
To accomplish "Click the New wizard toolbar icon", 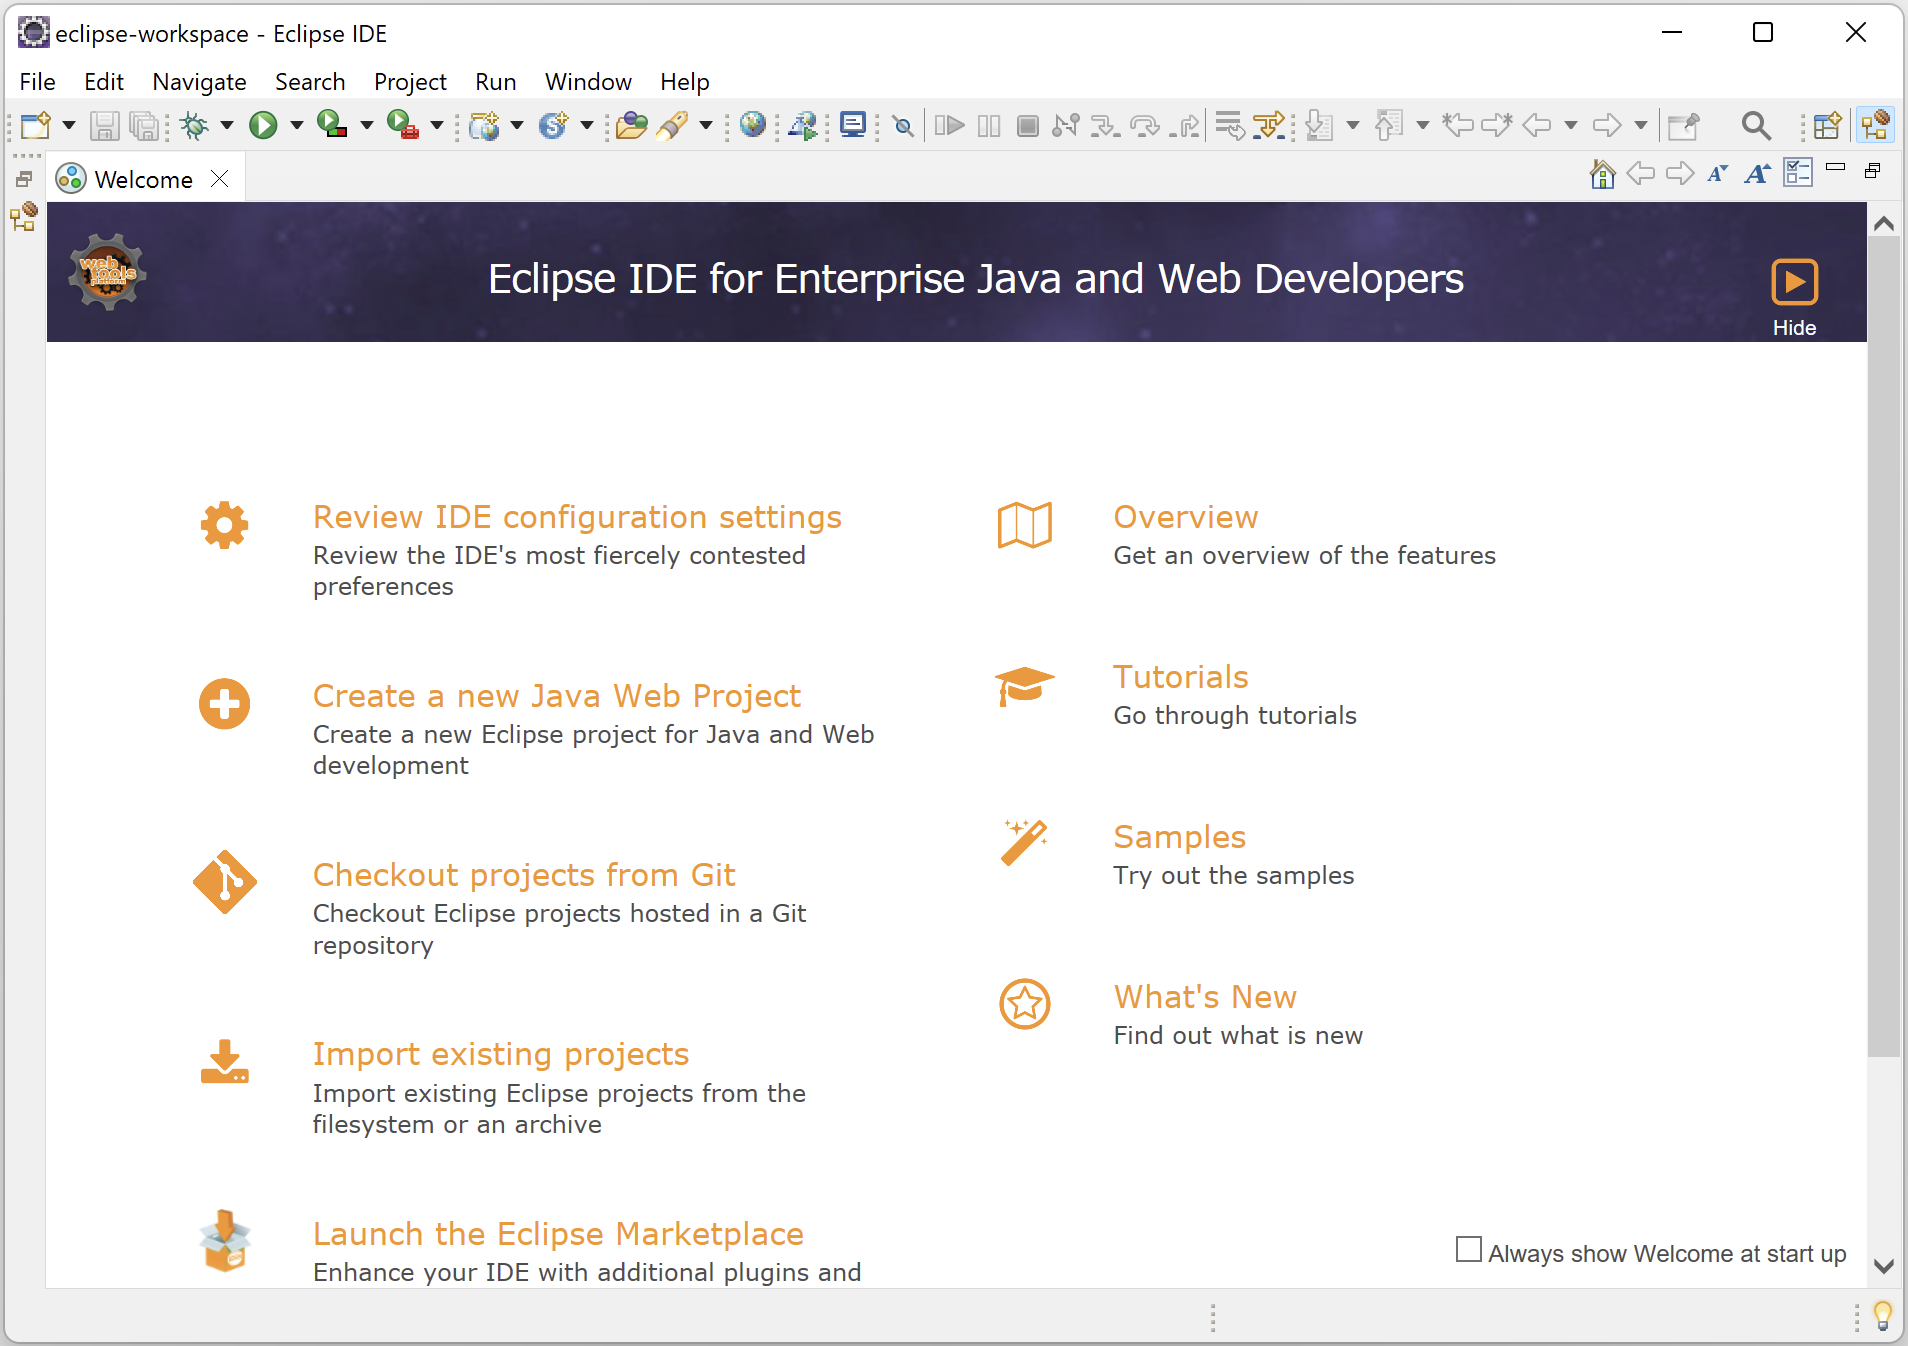I will 36,126.
